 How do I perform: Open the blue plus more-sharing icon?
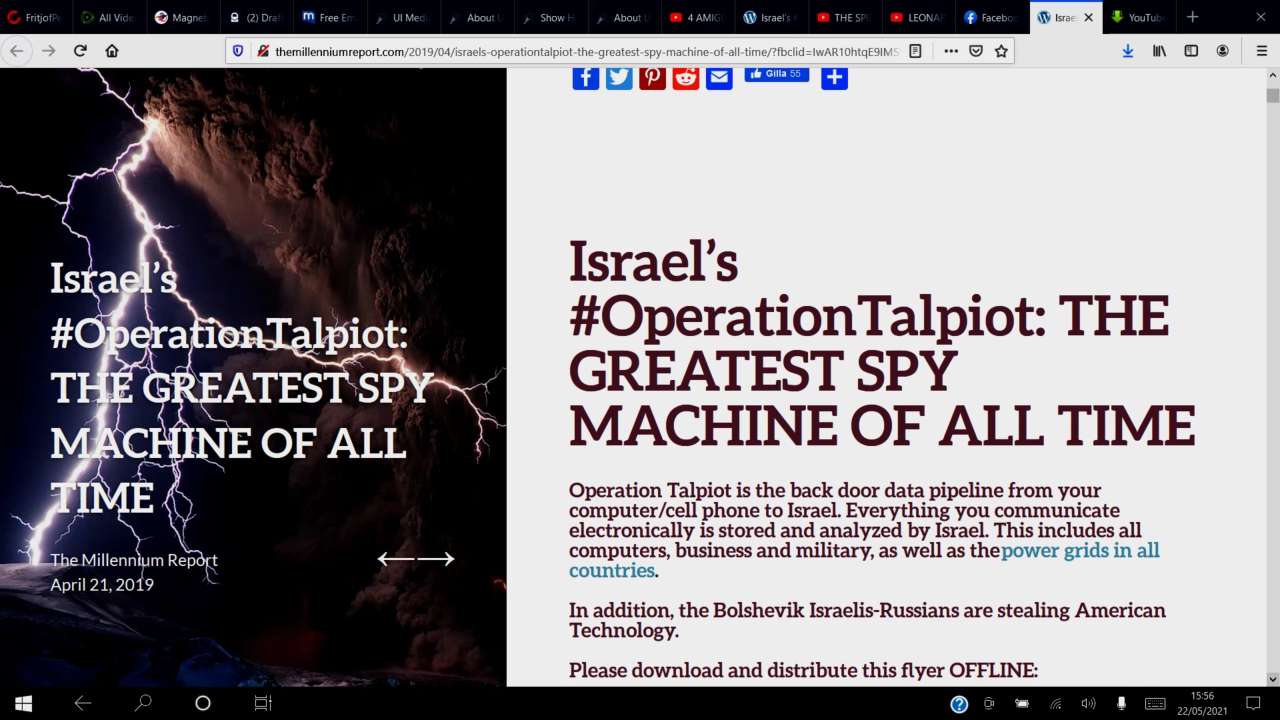pos(834,77)
